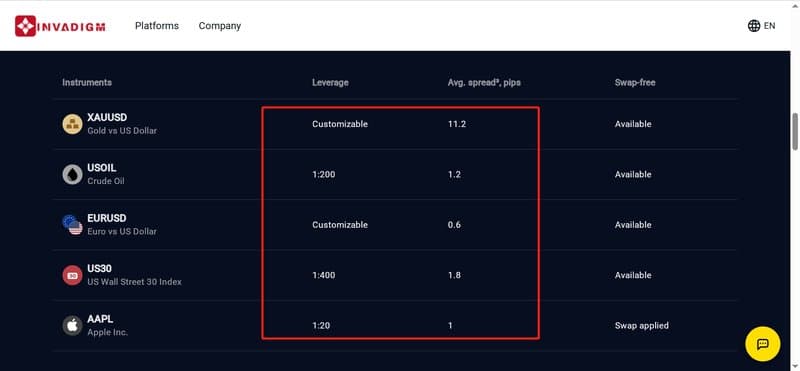800x371 pixels.
Task: Click the 1.2 spread for USOIL
Action: (x=454, y=175)
